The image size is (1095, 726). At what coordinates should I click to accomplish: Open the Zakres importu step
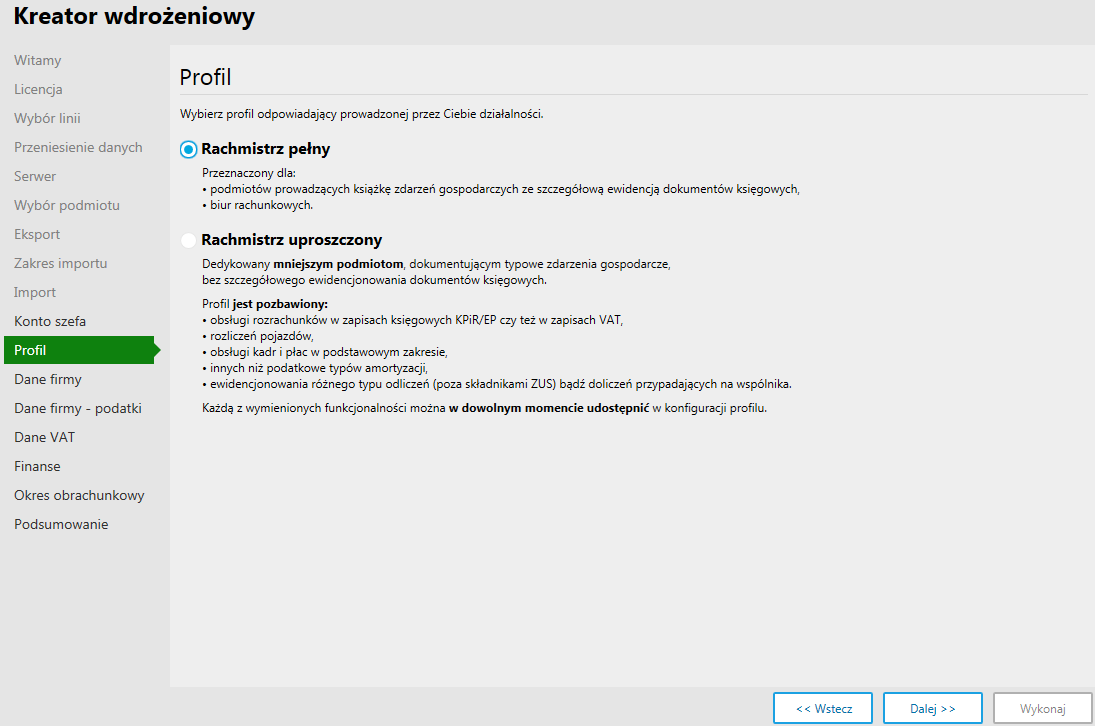(61, 263)
